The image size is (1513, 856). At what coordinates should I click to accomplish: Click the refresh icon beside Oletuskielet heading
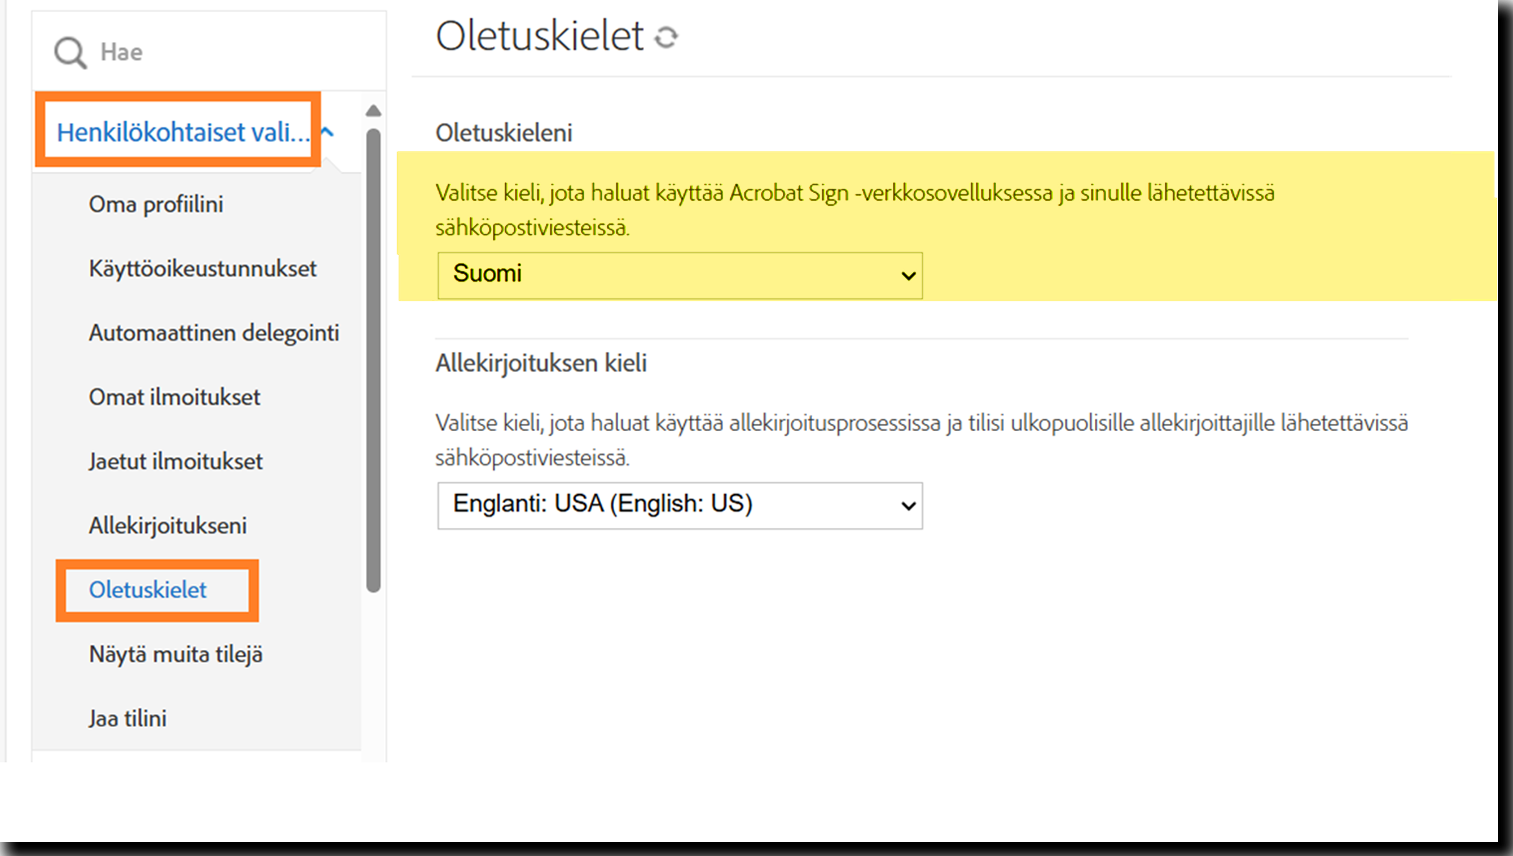pos(666,37)
